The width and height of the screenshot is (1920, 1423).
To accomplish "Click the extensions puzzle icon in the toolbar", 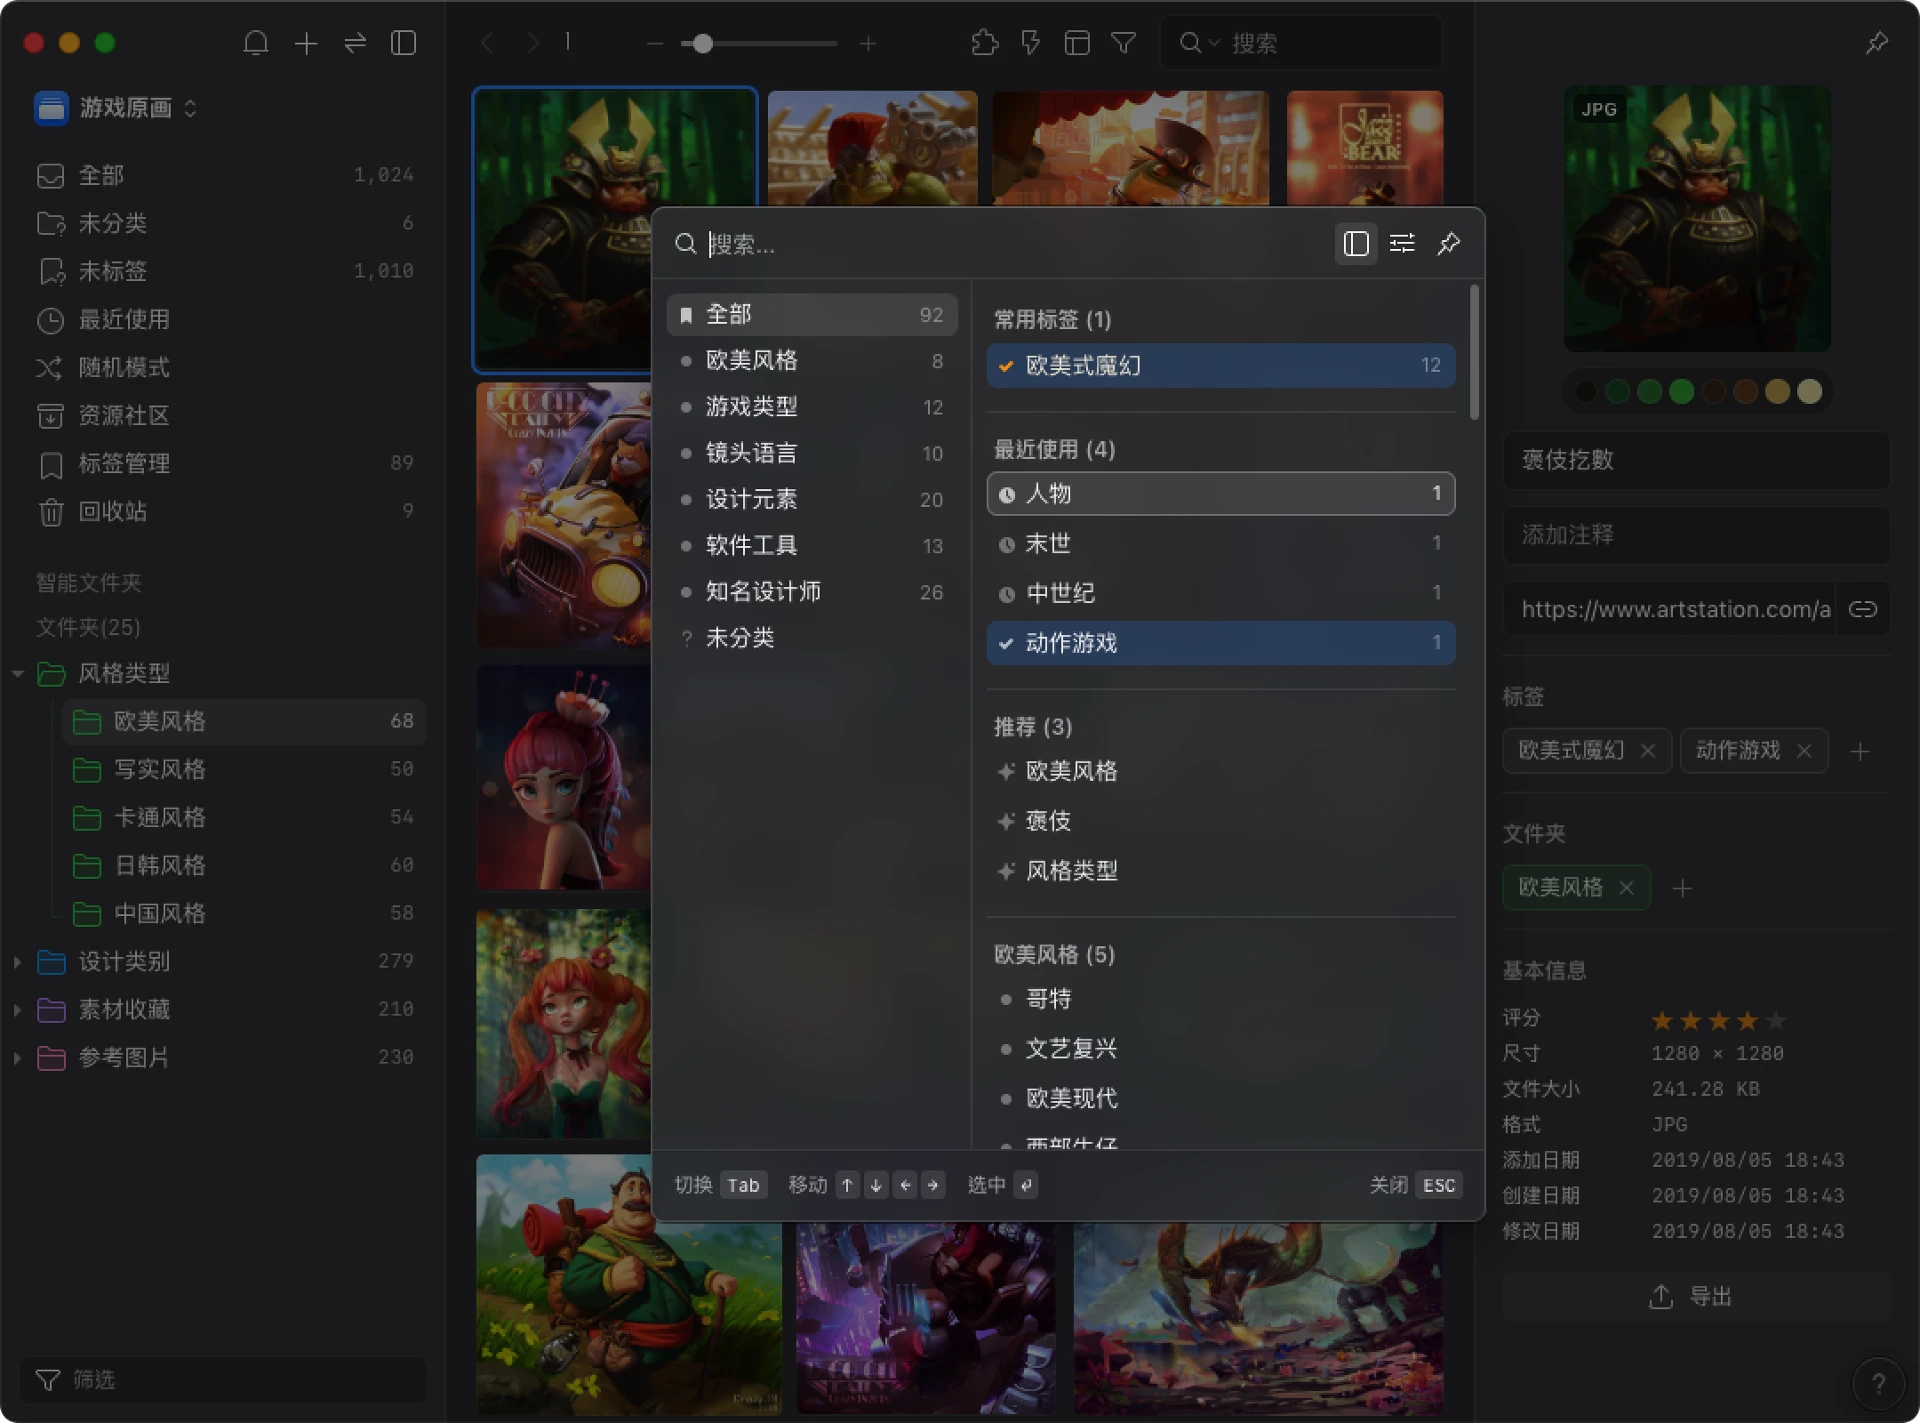I will pyautogui.click(x=984, y=43).
